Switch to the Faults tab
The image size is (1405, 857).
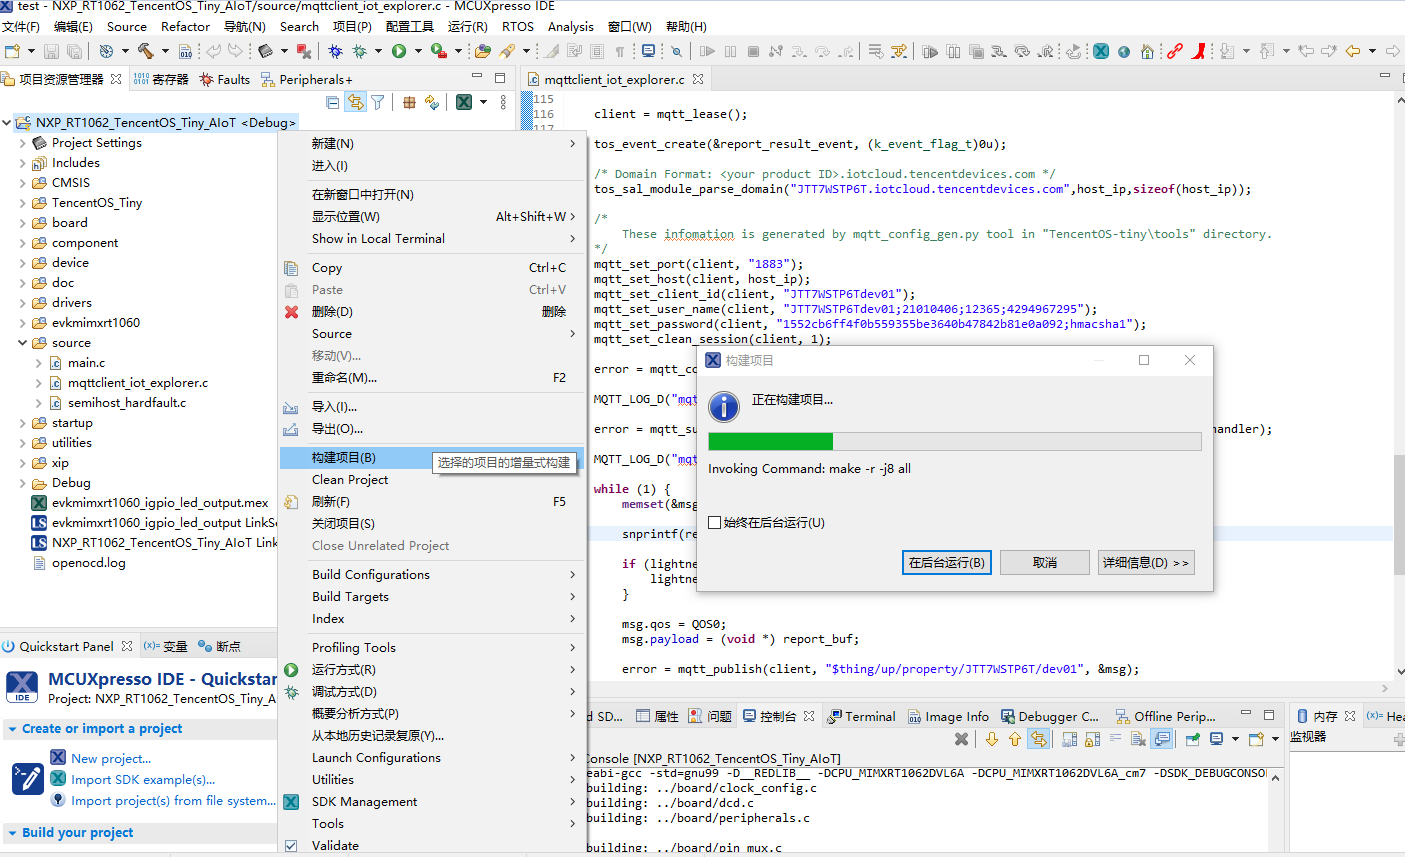(225, 79)
